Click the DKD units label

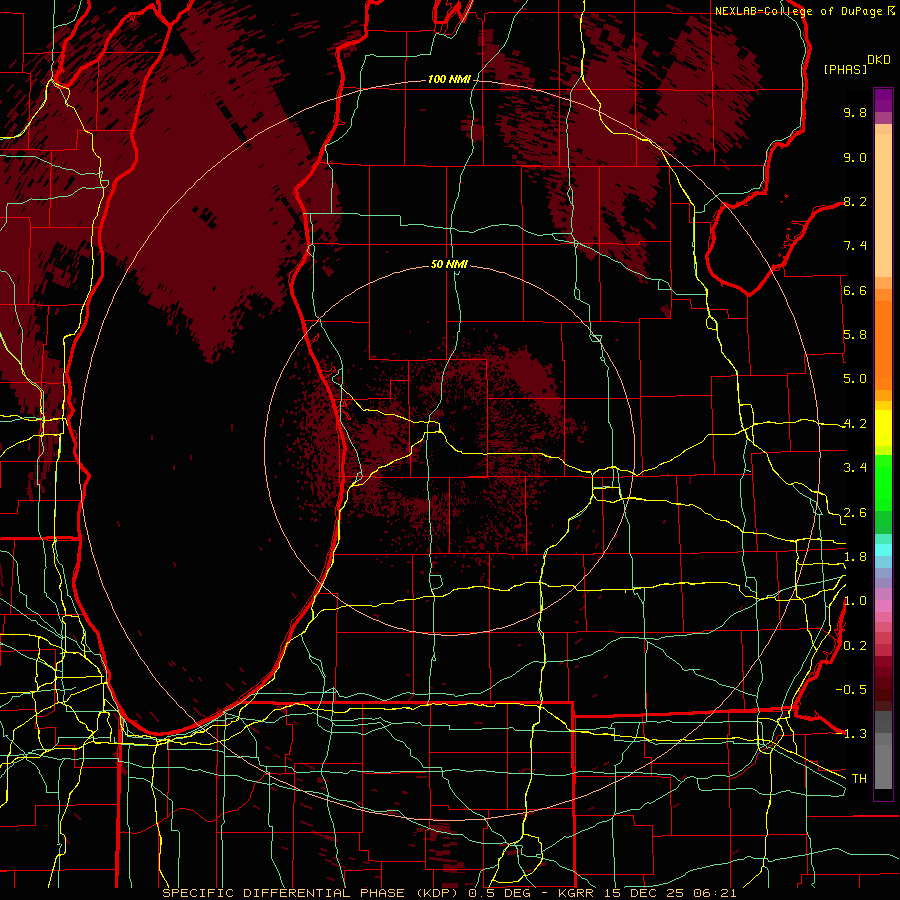[879, 60]
